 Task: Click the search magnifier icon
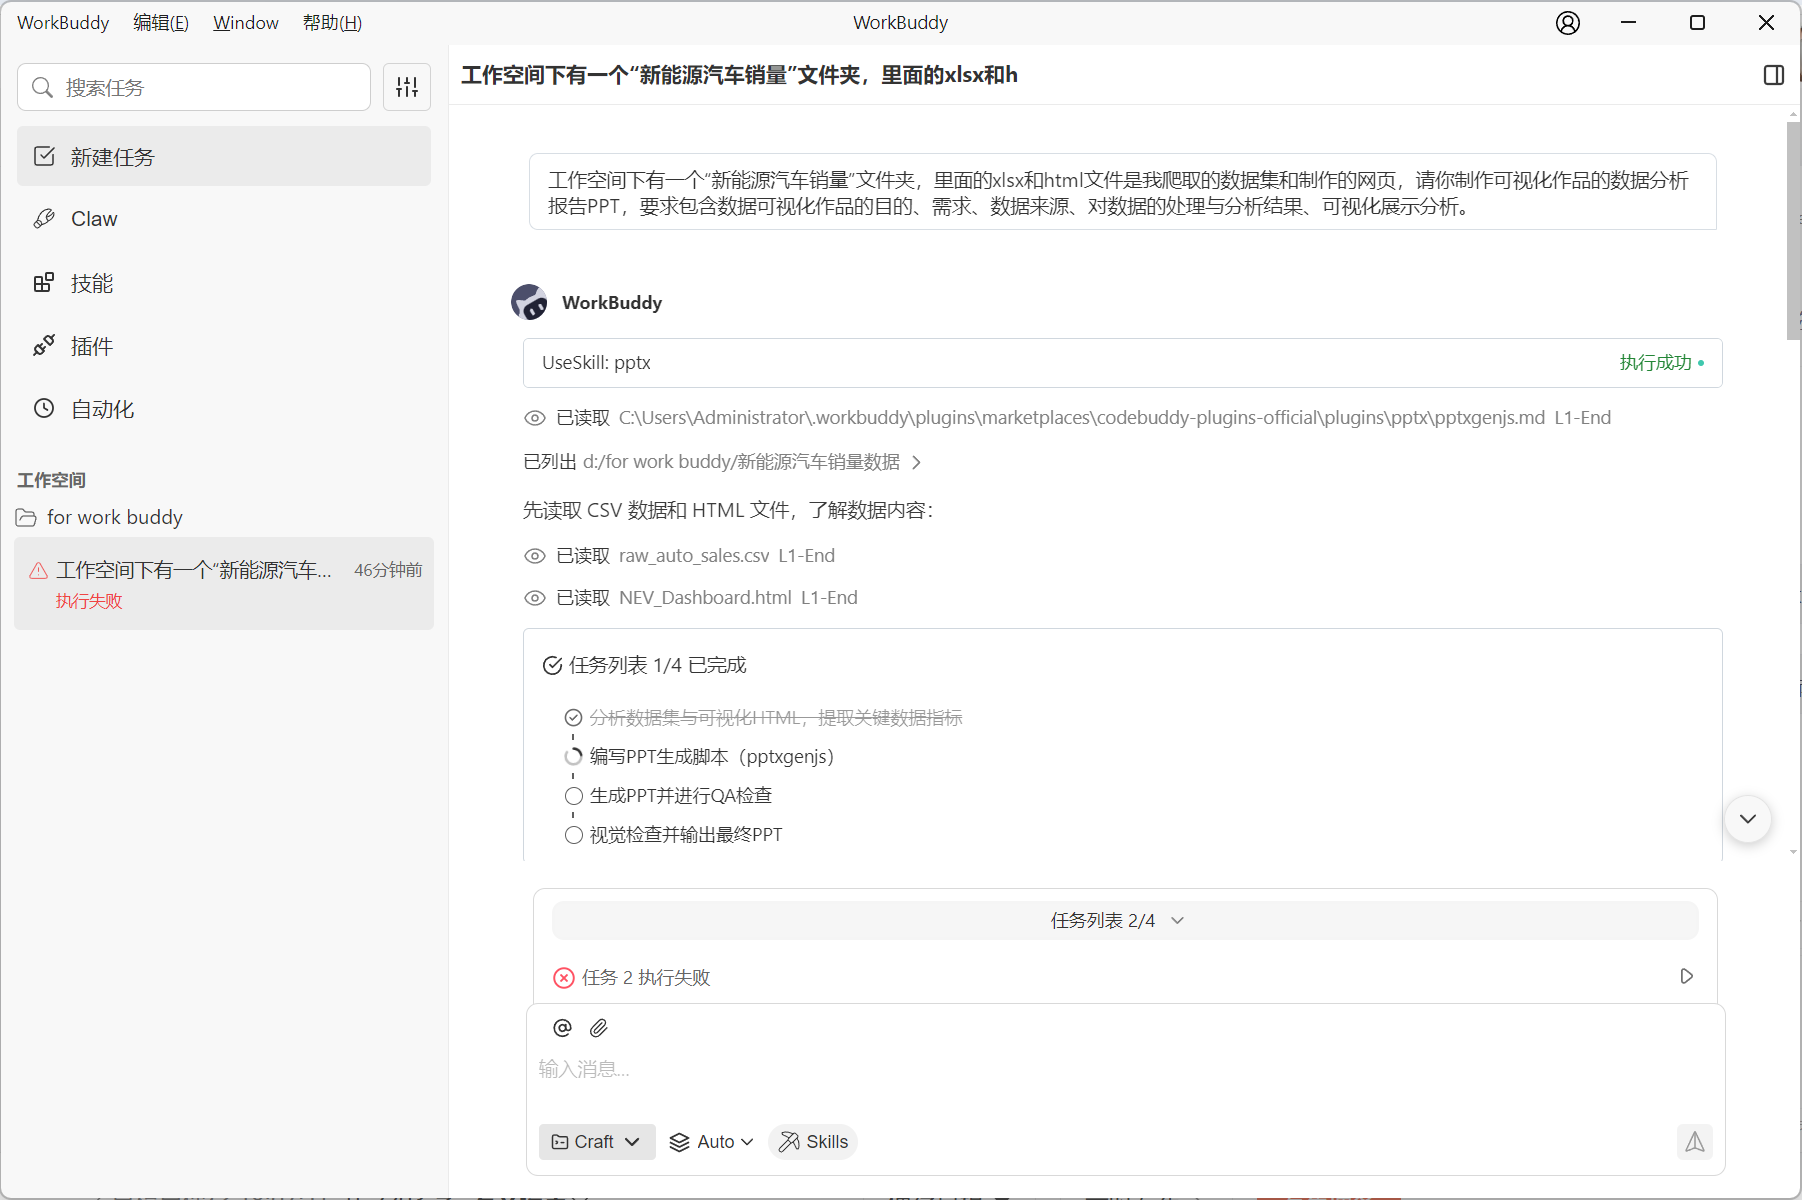(x=42, y=87)
